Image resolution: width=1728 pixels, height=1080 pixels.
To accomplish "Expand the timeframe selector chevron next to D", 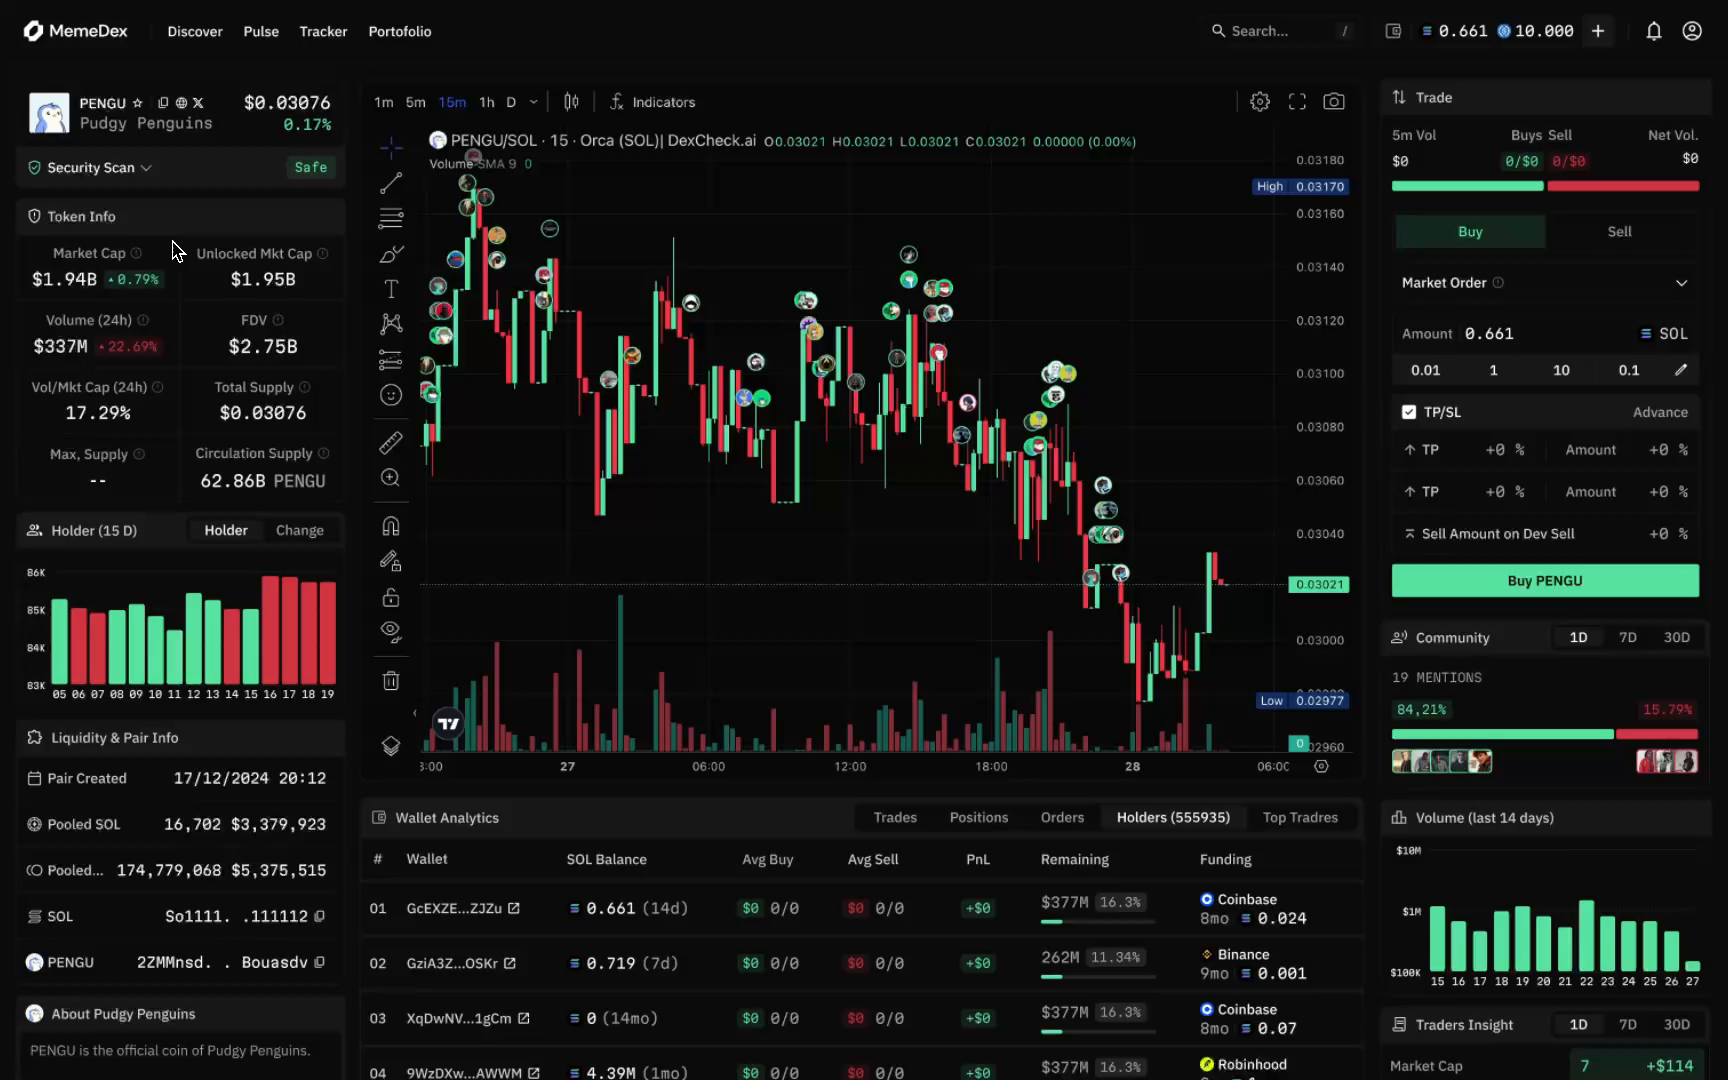I will pos(533,101).
